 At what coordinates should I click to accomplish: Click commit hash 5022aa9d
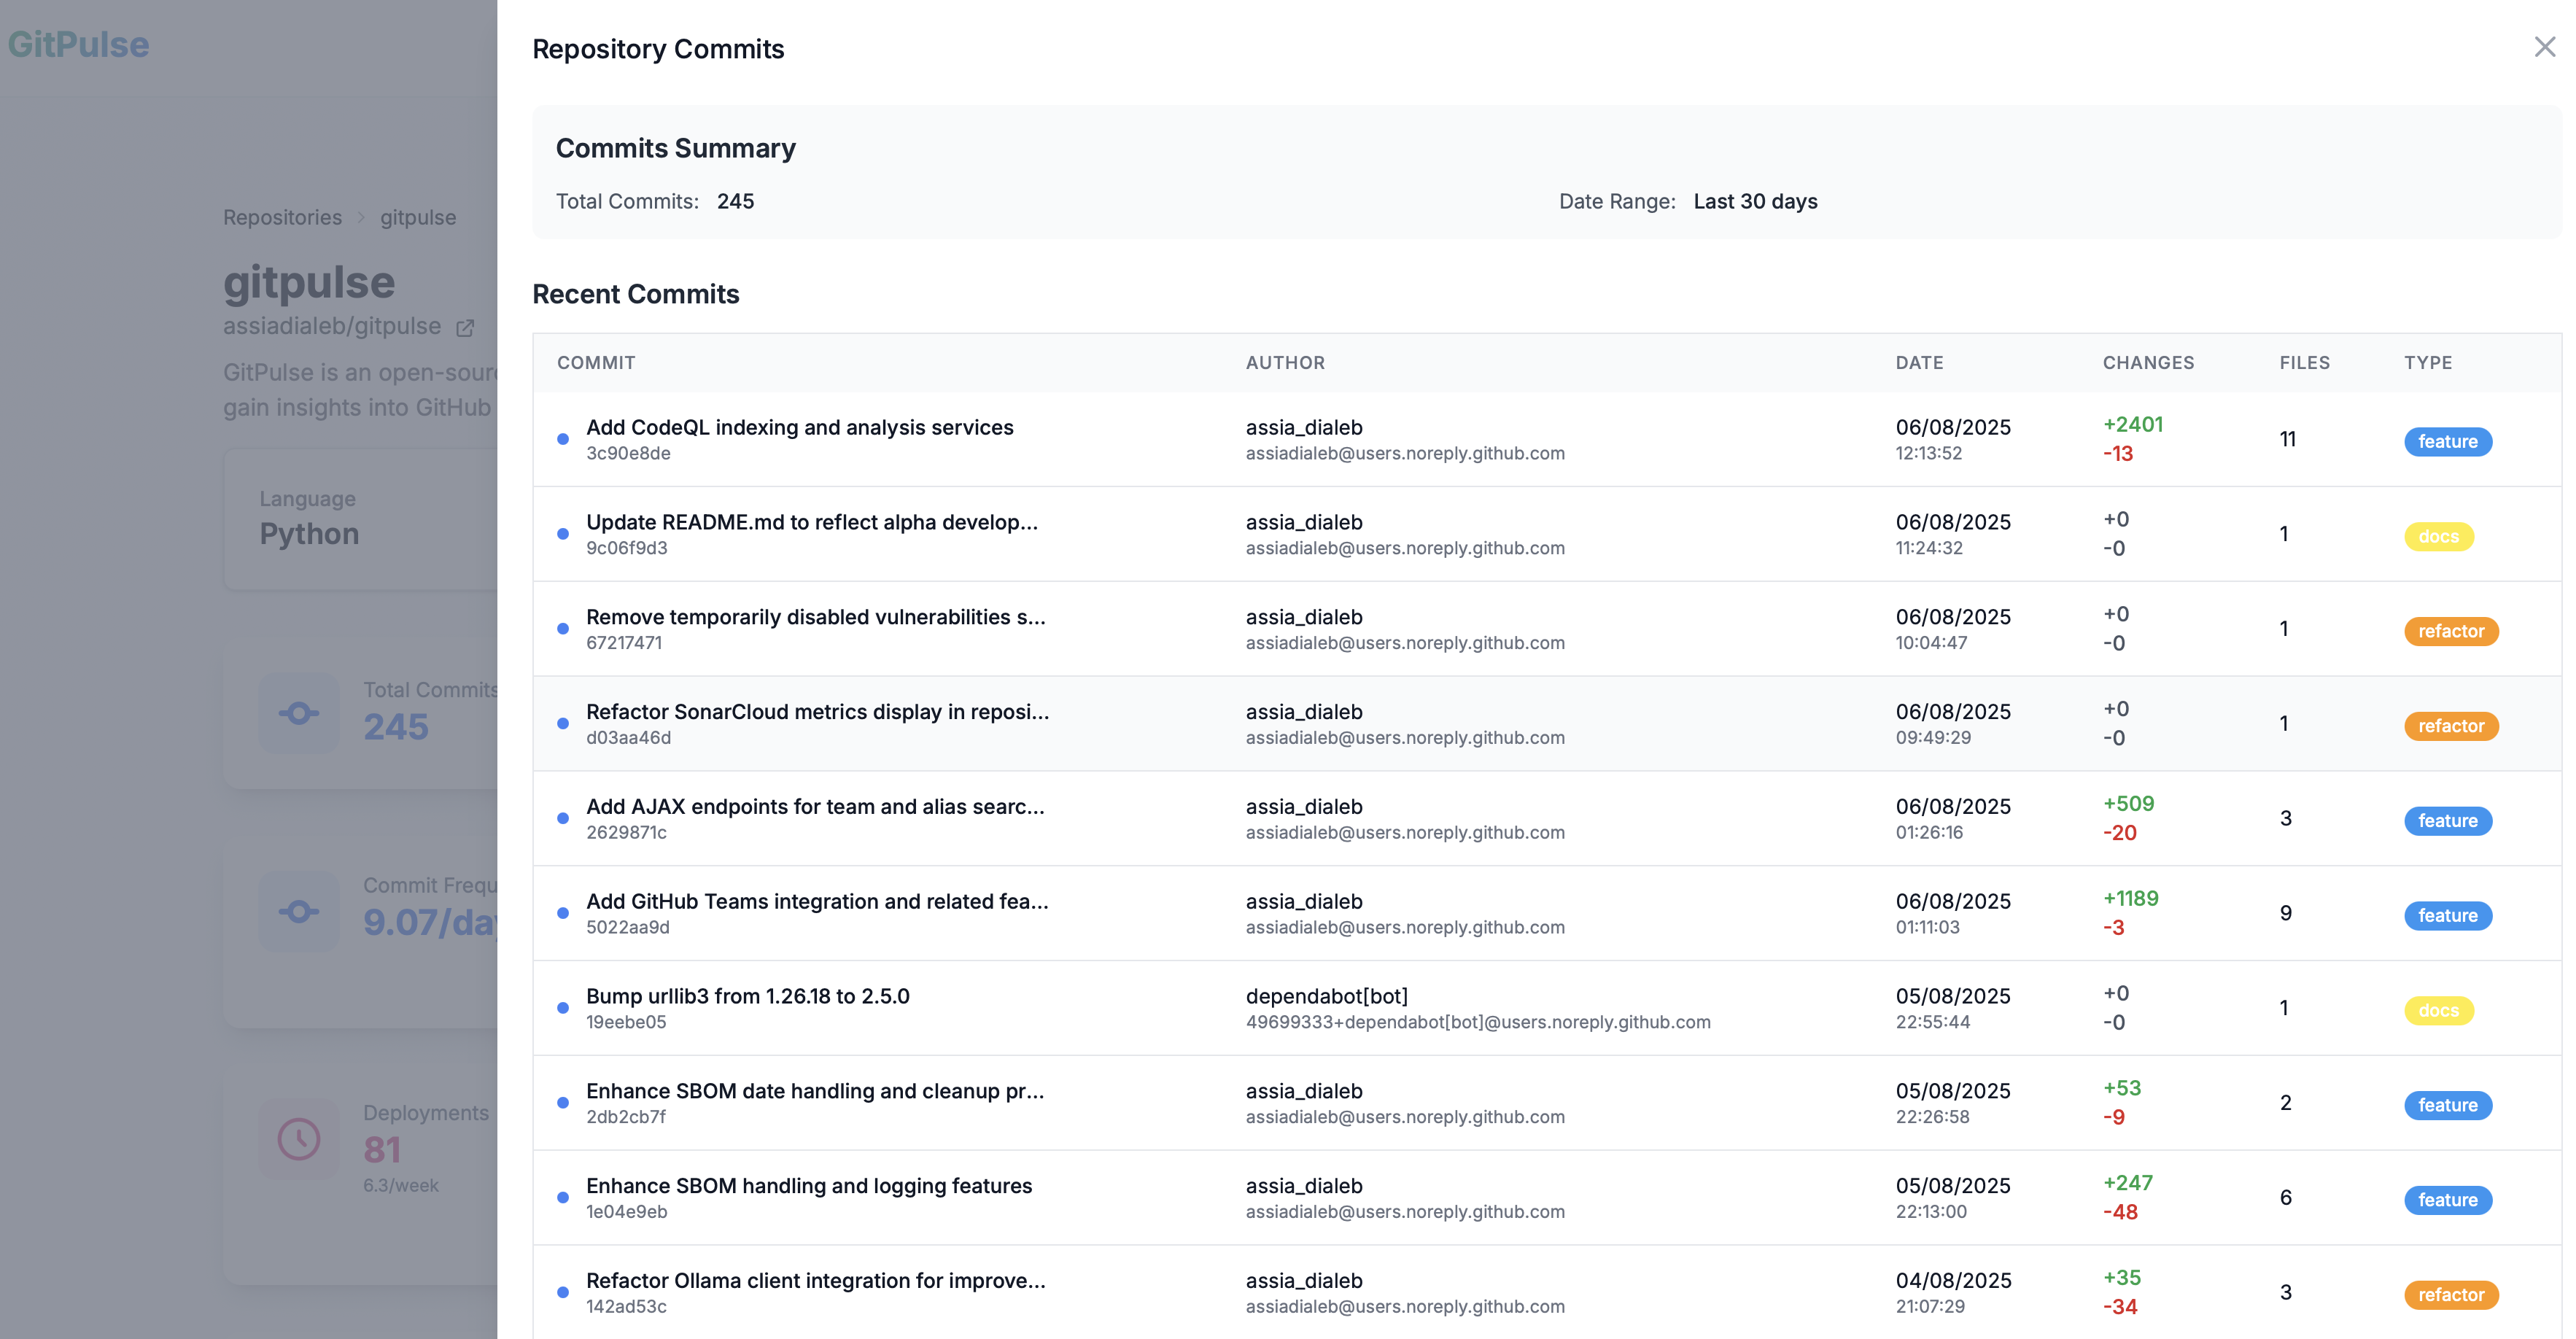coord(628,928)
